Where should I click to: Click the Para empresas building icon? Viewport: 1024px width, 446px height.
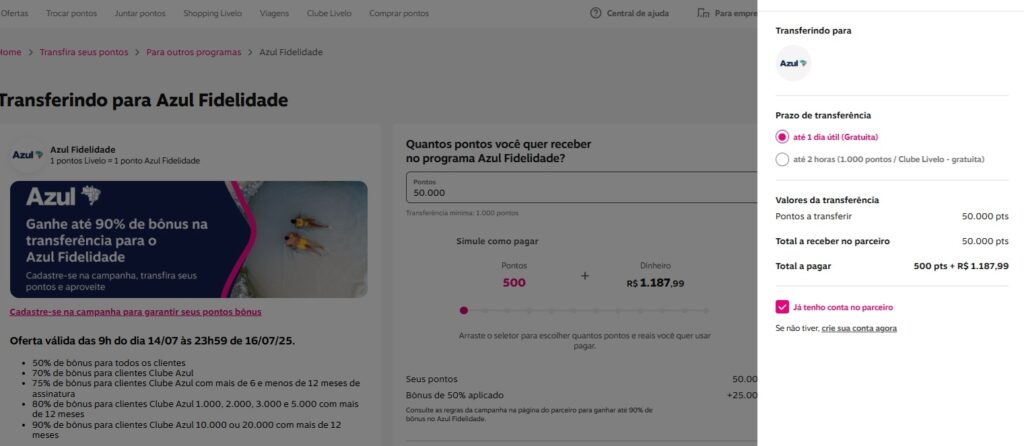(705, 13)
